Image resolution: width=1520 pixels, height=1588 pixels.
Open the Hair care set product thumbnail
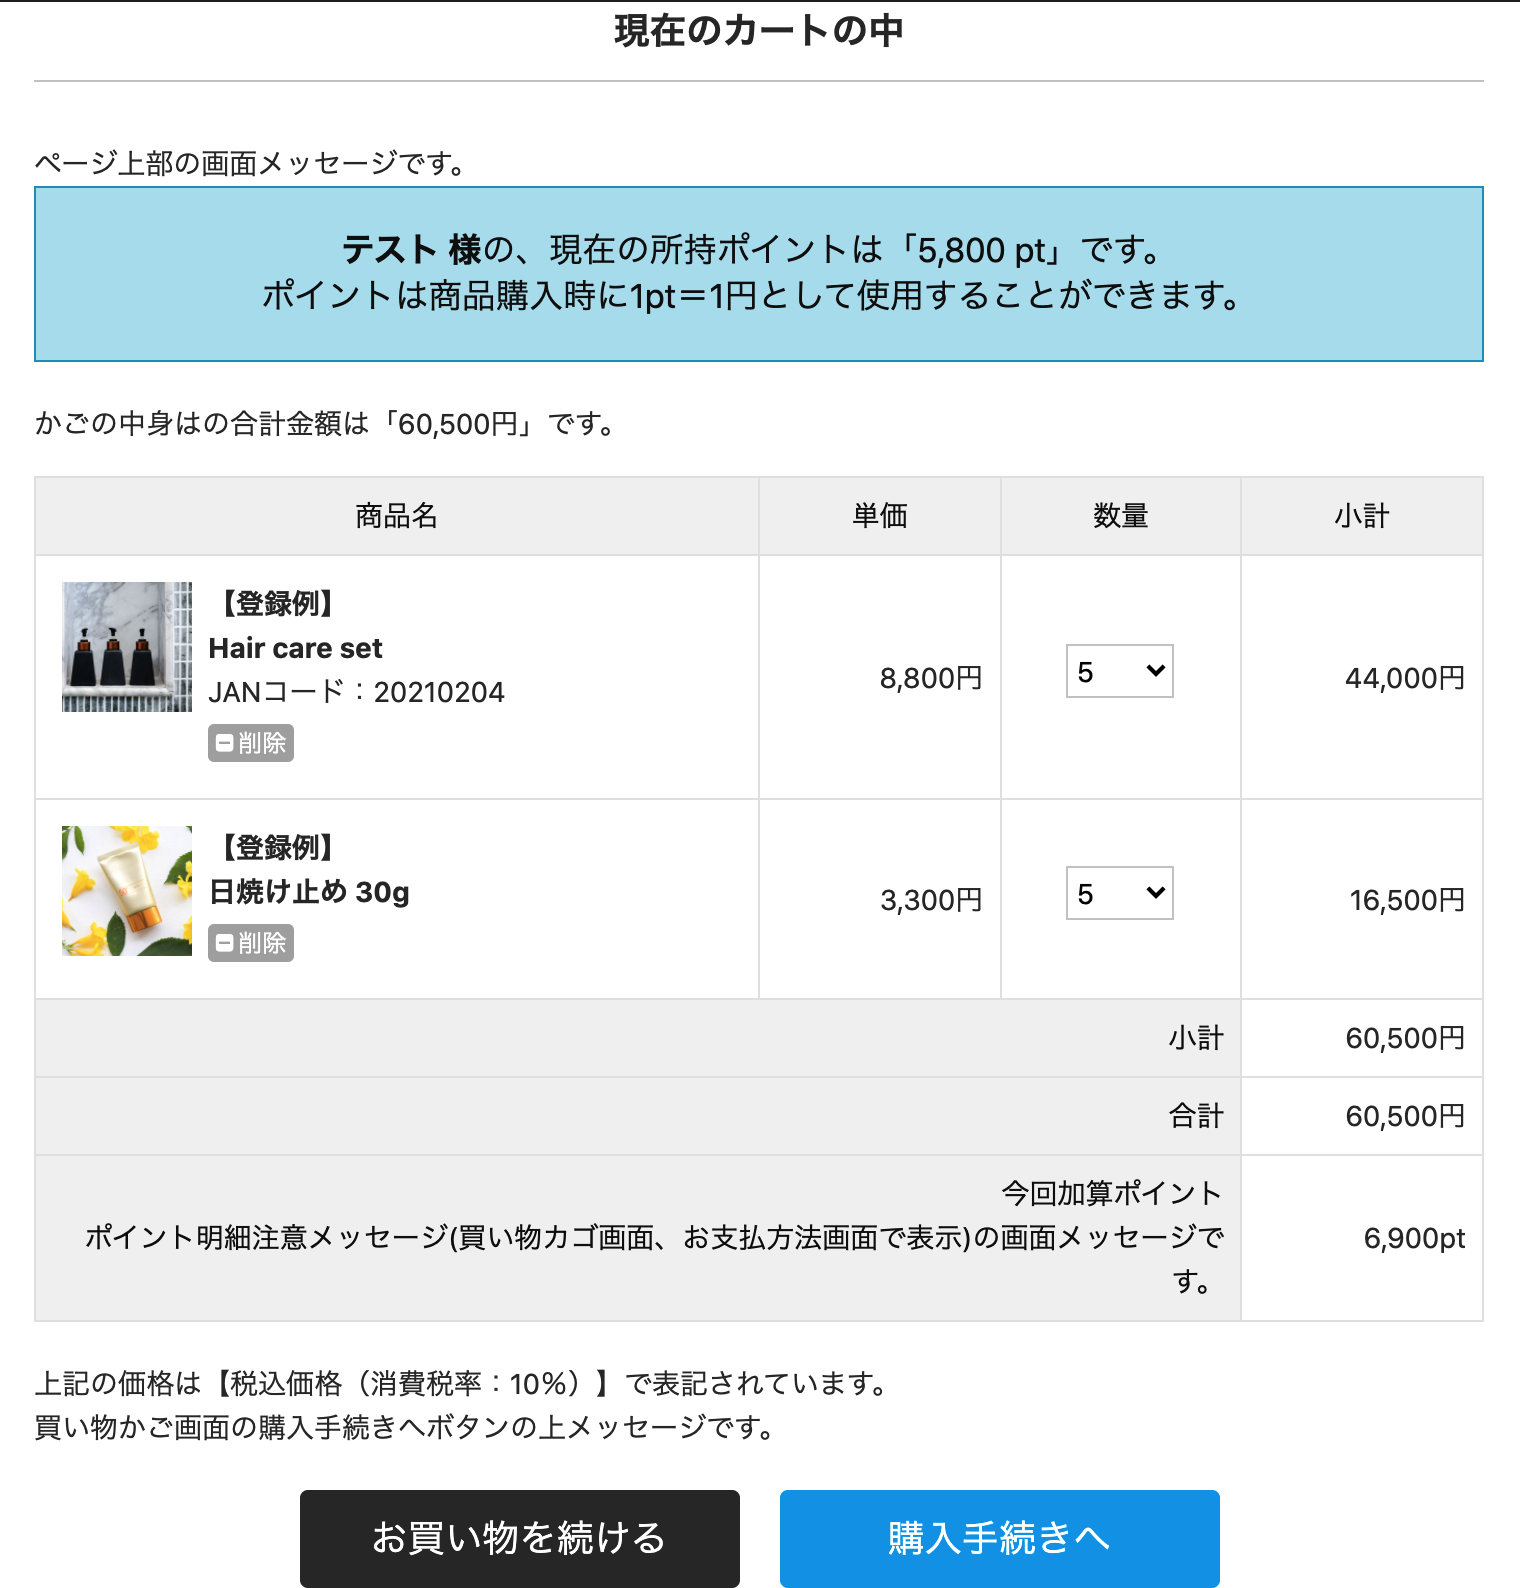pyautogui.click(x=127, y=647)
